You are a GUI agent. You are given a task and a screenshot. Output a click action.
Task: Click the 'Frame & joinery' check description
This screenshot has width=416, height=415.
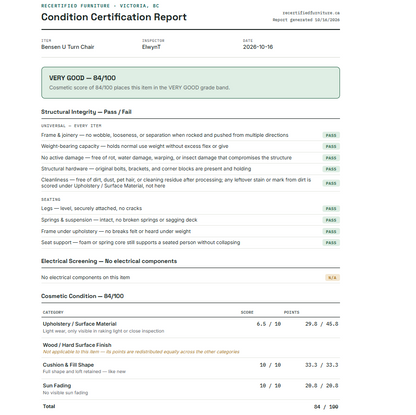click(165, 135)
